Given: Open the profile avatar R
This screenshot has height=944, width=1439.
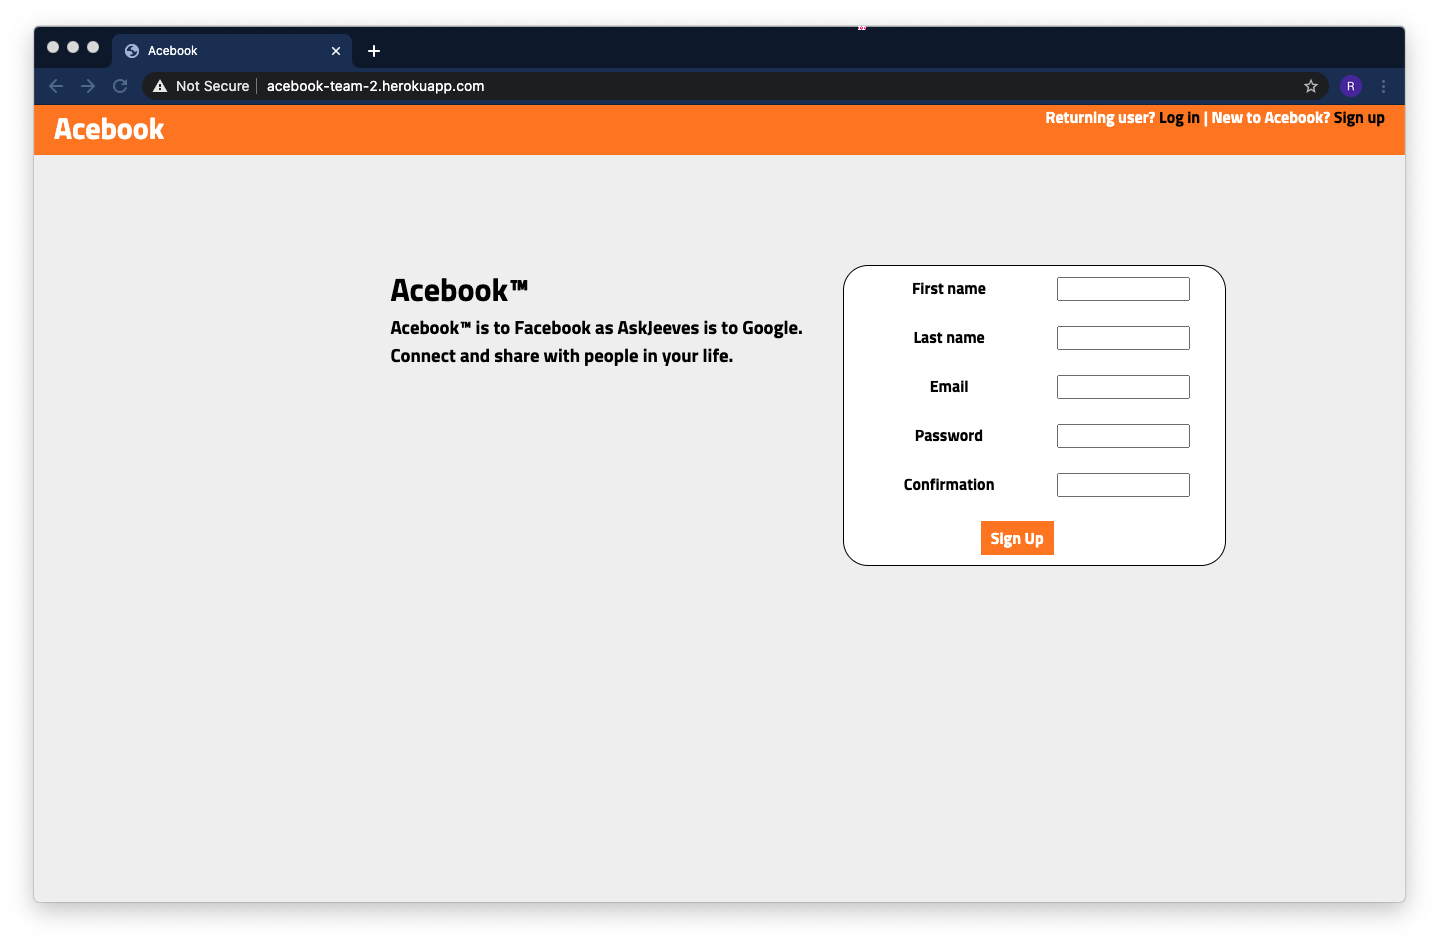Looking at the screenshot, I should 1350,86.
